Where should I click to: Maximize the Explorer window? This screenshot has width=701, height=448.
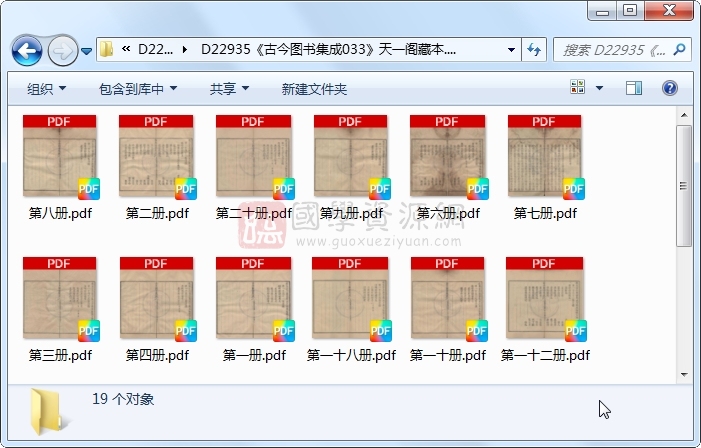(x=630, y=11)
